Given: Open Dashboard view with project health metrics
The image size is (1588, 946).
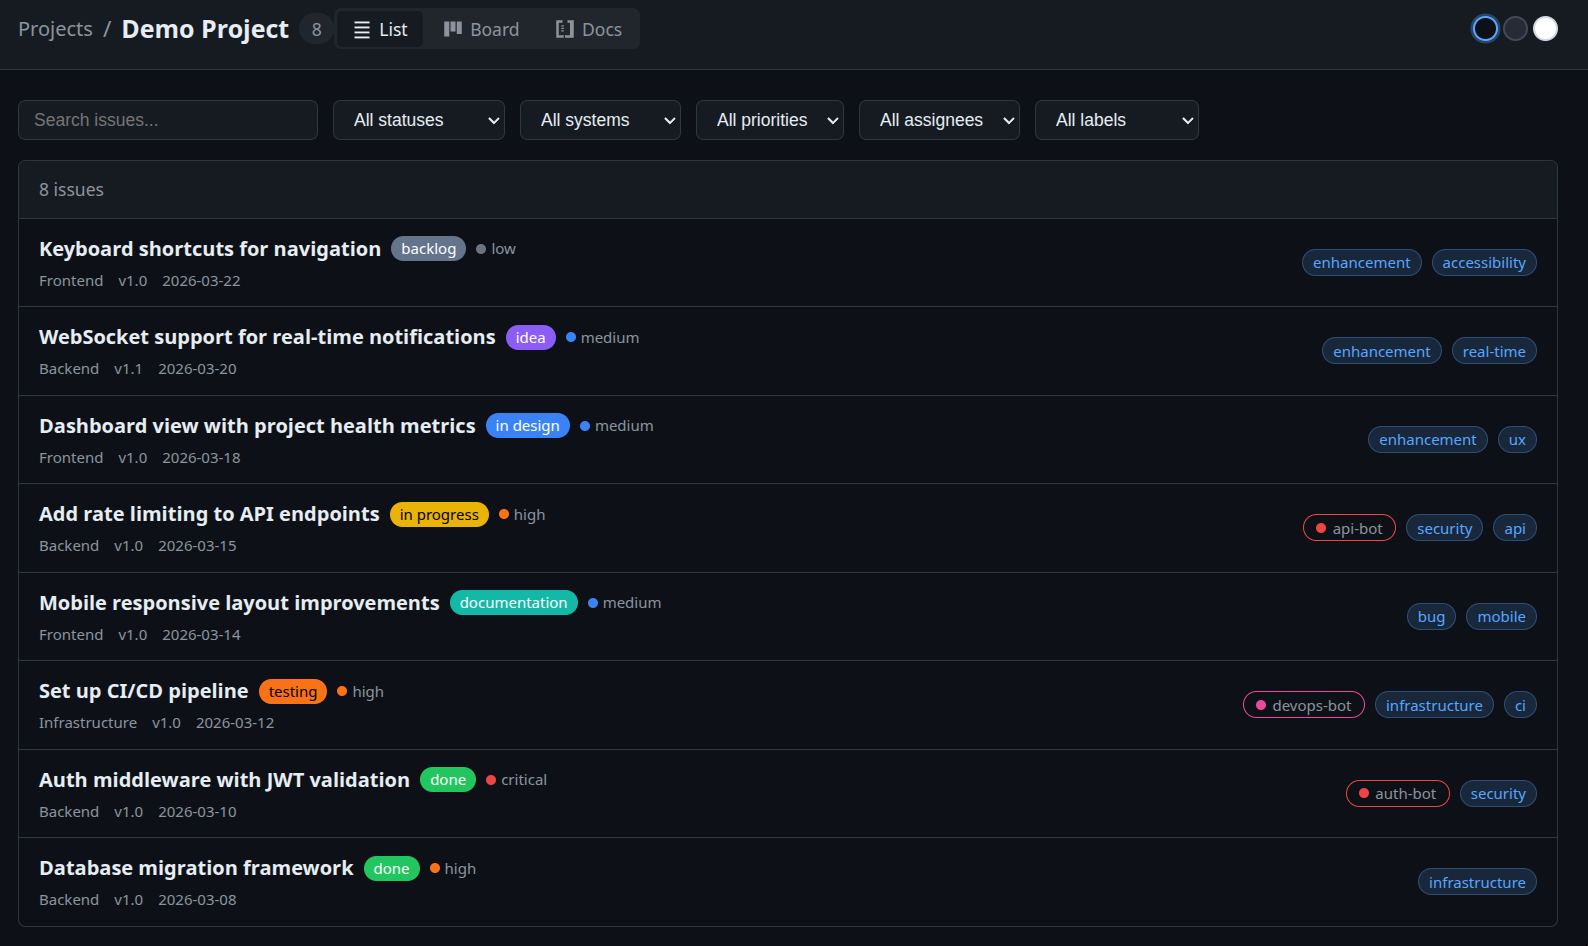Looking at the screenshot, I should pos(257,426).
